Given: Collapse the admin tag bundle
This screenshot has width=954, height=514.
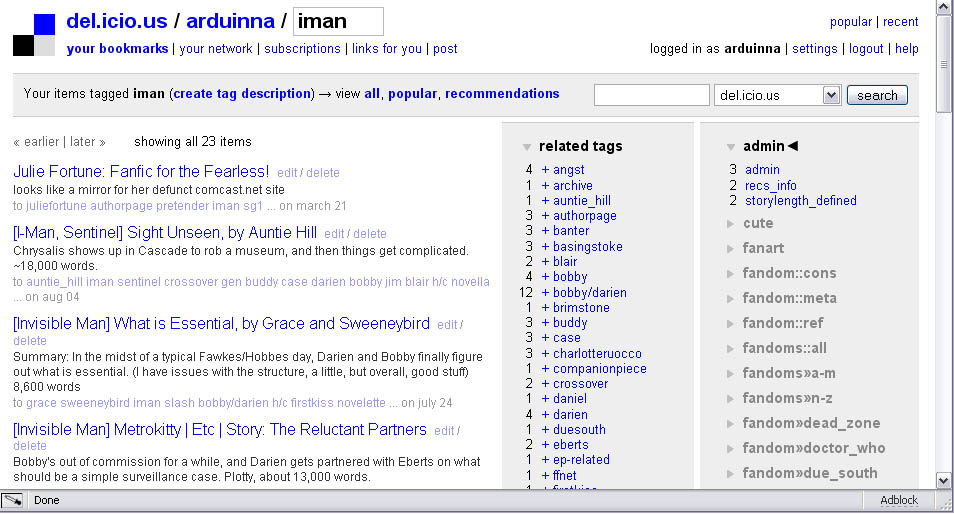Looking at the screenshot, I should click(731, 147).
